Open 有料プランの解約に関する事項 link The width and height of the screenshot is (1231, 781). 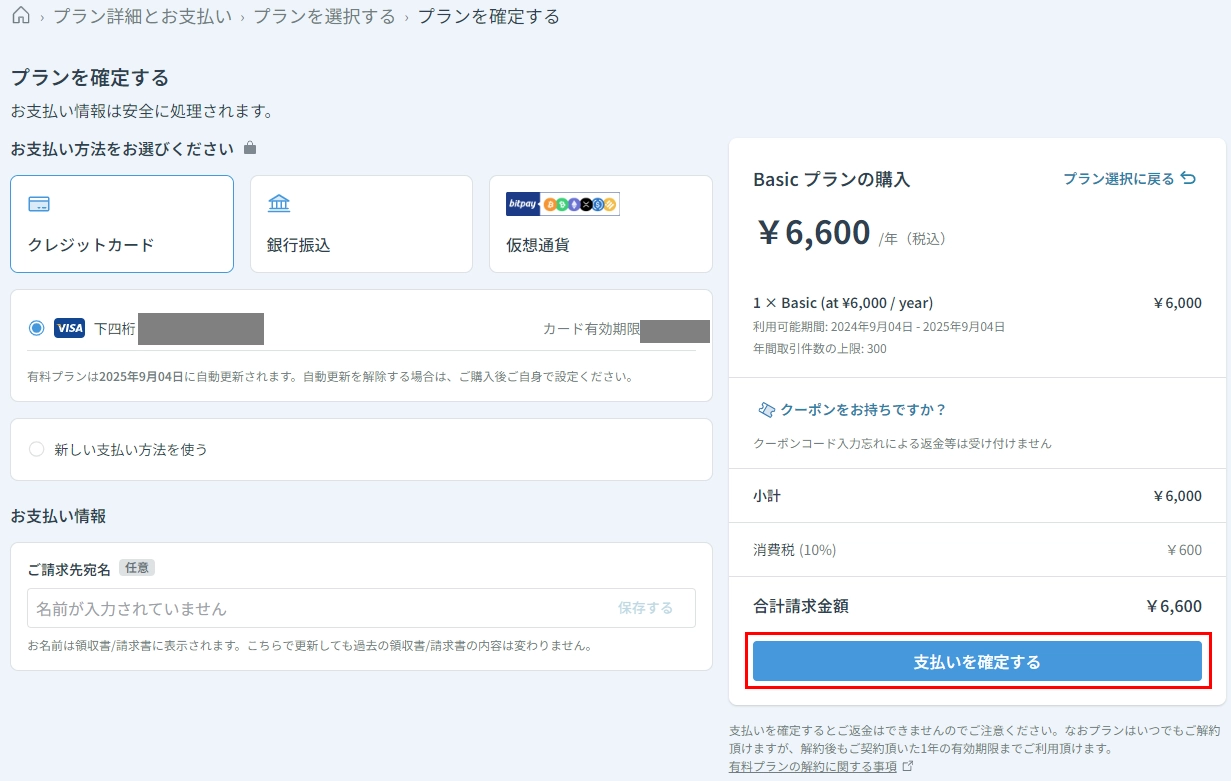point(813,767)
